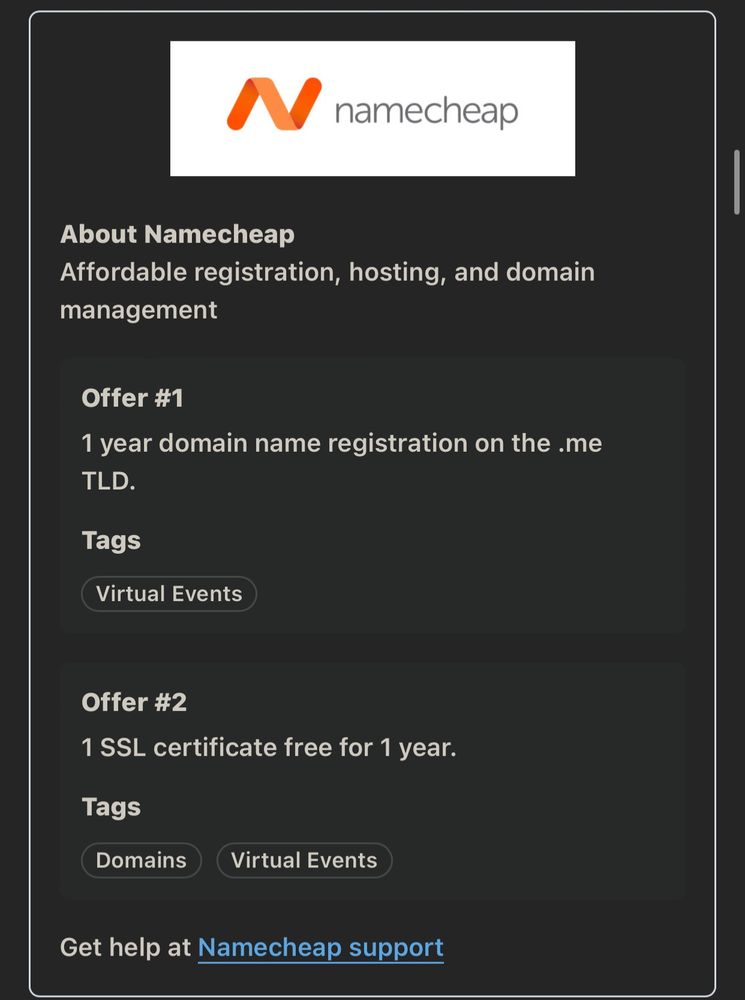Viewport: 745px width, 1000px height.
Task: Click the Offer #2 heading
Action: coord(134,702)
